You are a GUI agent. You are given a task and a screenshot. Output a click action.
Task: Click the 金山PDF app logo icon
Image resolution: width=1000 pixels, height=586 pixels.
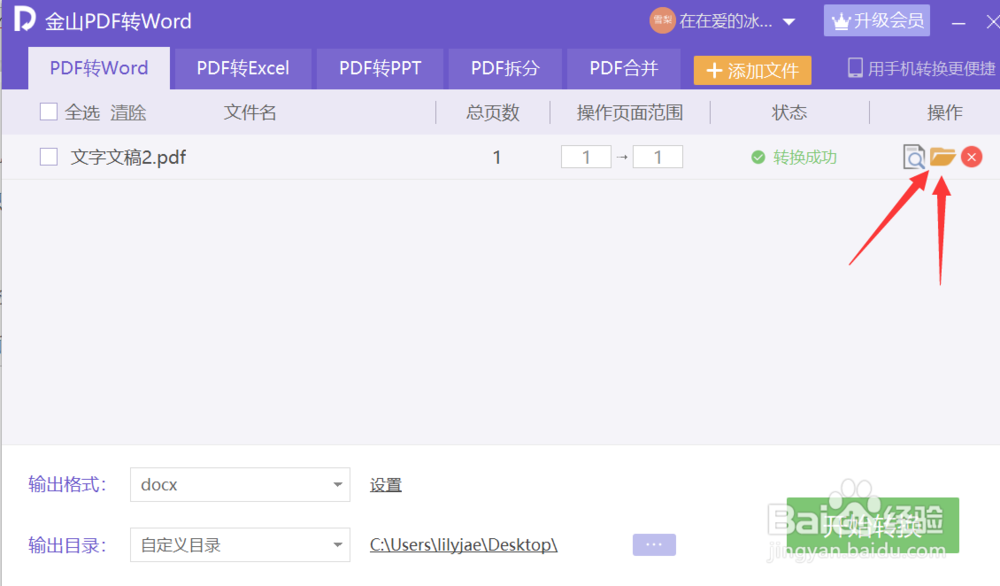tap(20, 20)
